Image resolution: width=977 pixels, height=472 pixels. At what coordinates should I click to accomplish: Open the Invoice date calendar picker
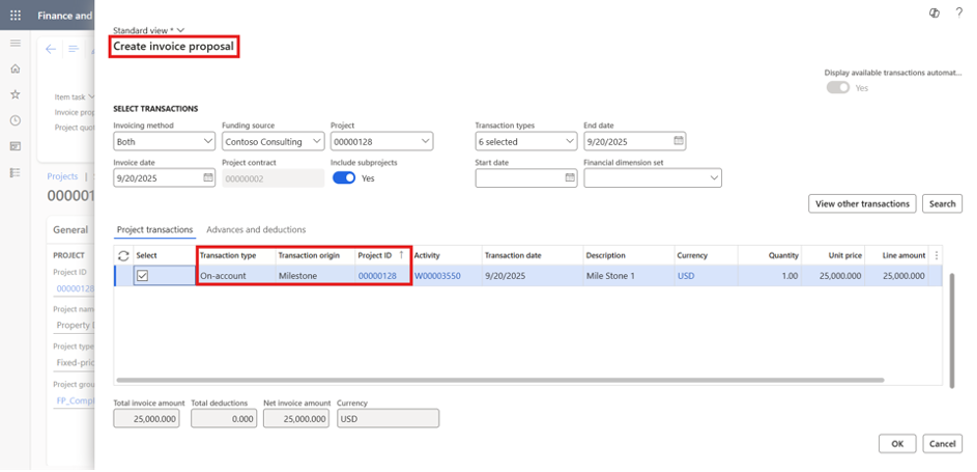point(208,178)
